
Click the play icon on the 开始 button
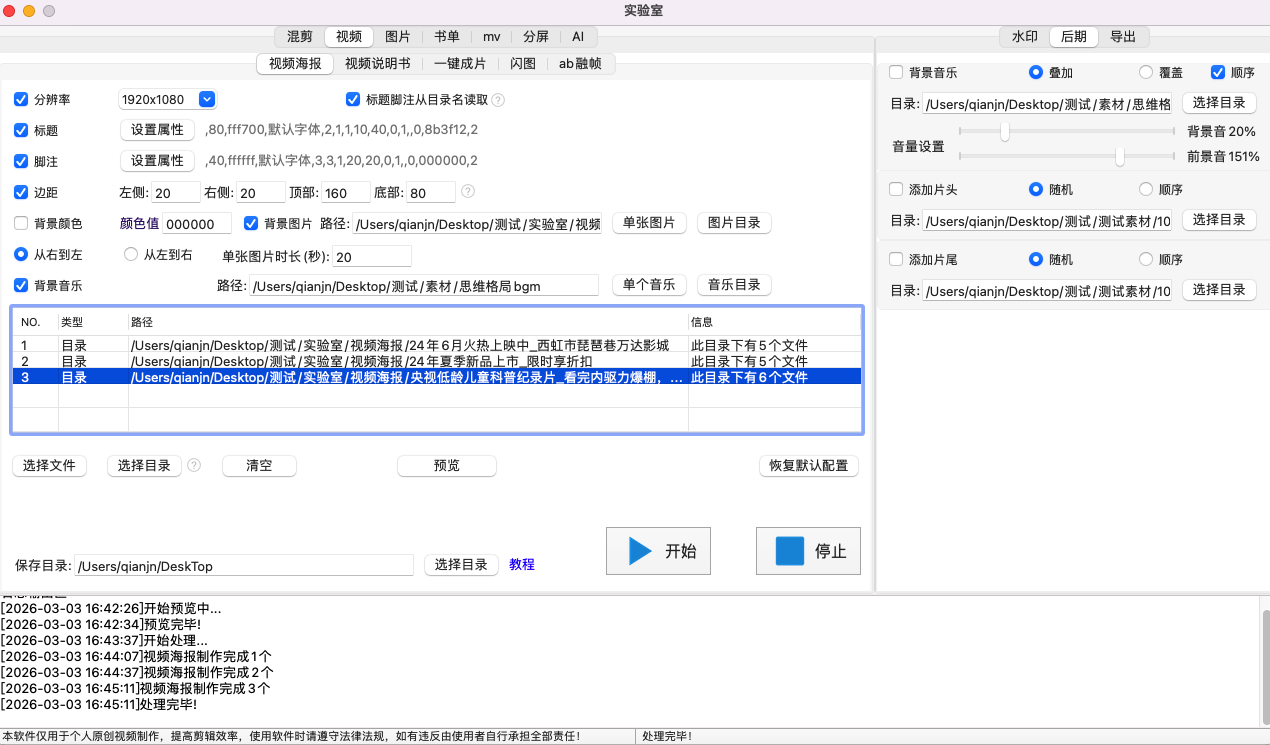point(638,550)
